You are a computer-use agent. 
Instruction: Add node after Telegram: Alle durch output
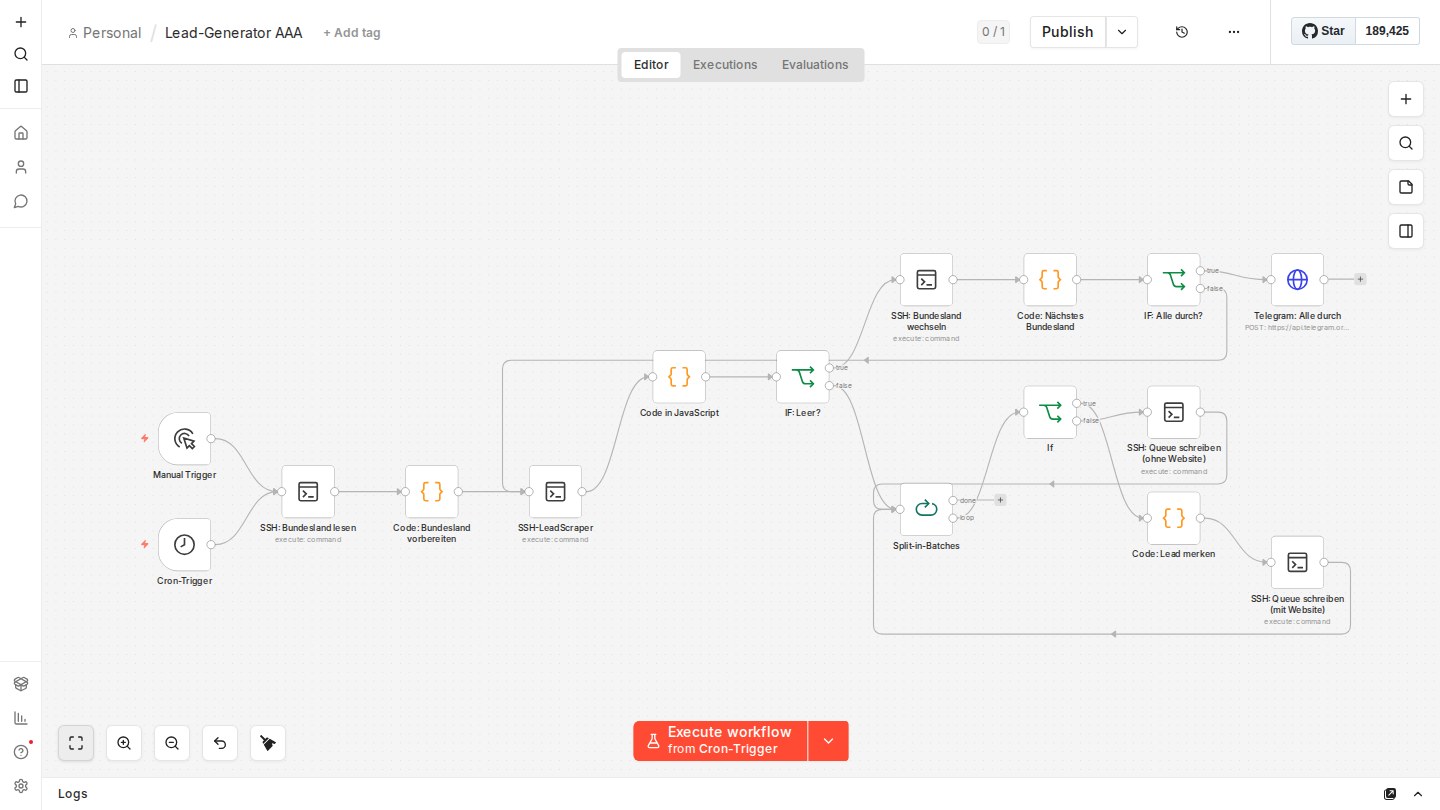coord(1360,280)
